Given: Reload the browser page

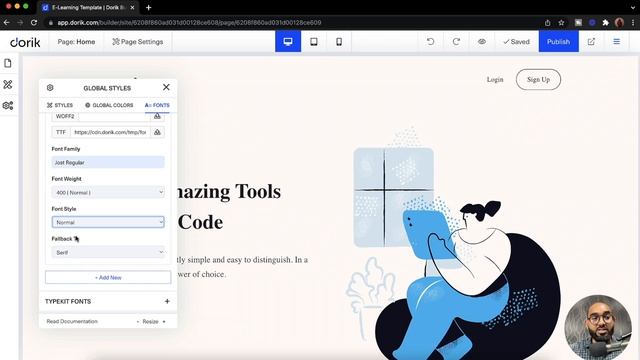Looking at the screenshot, I should pos(34,23).
